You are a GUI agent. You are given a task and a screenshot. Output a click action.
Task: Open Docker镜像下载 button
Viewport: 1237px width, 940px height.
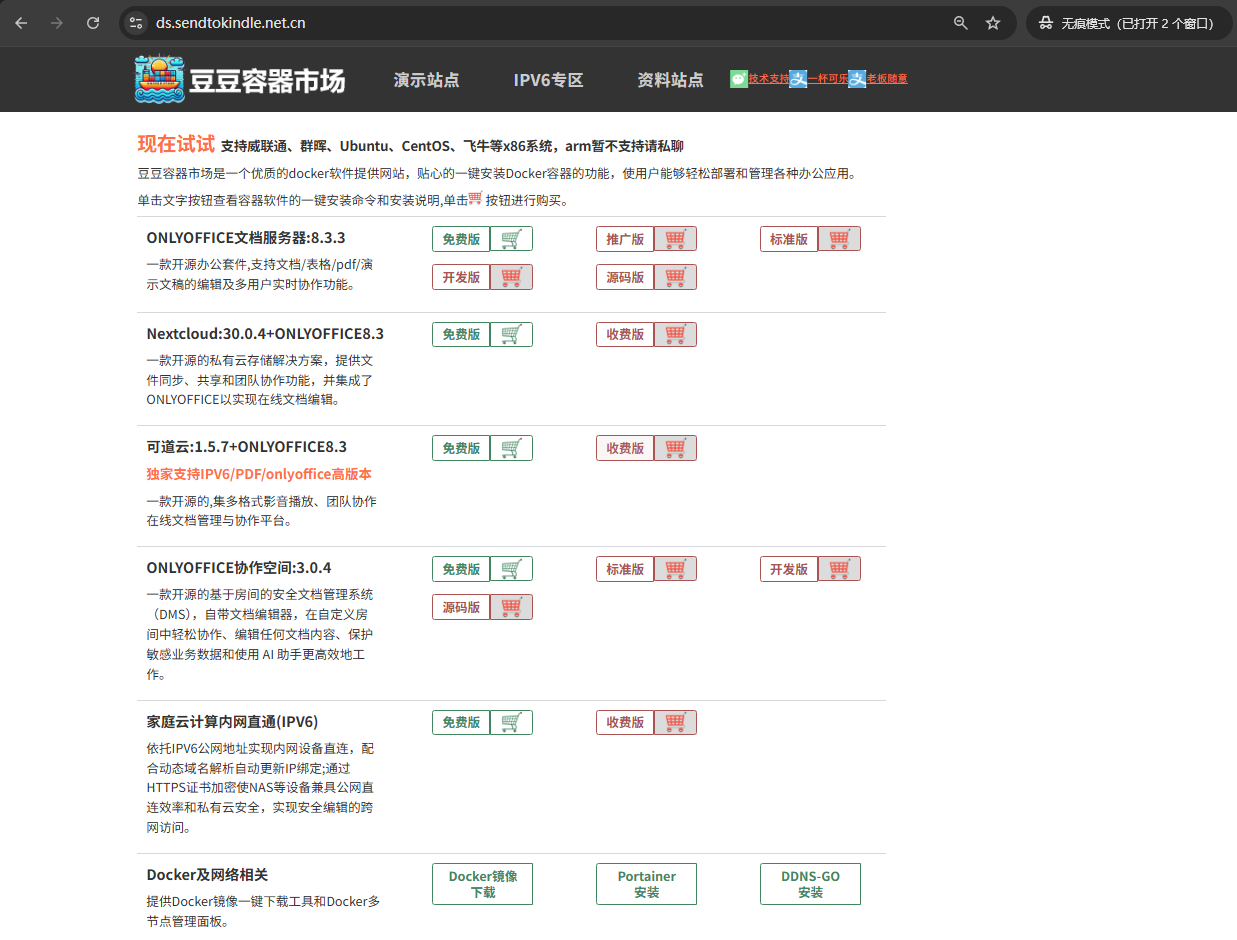coord(482,884)
